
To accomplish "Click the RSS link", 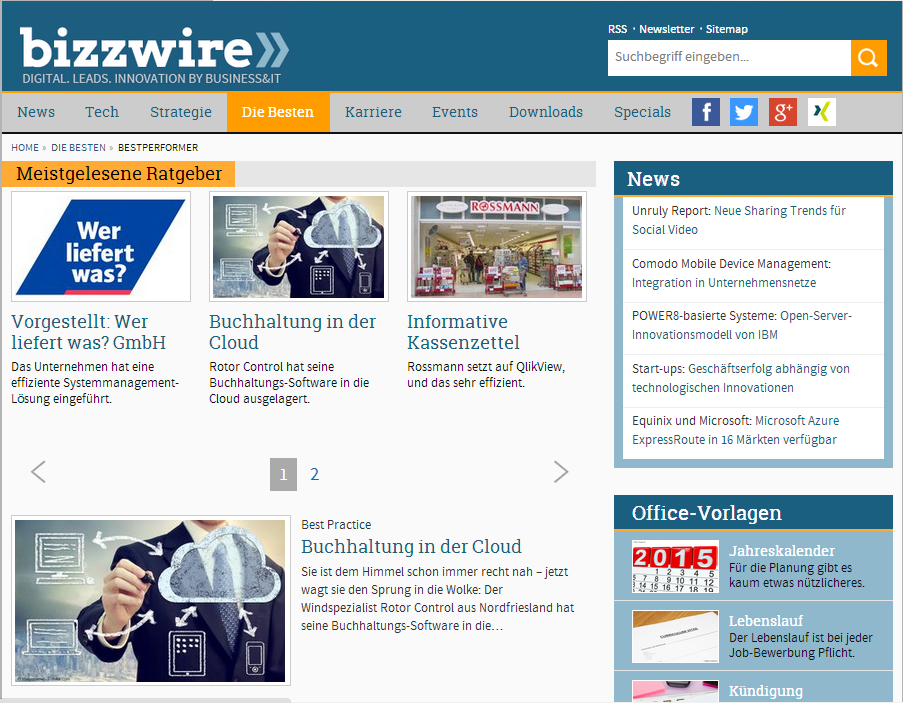I will [617, 29].
